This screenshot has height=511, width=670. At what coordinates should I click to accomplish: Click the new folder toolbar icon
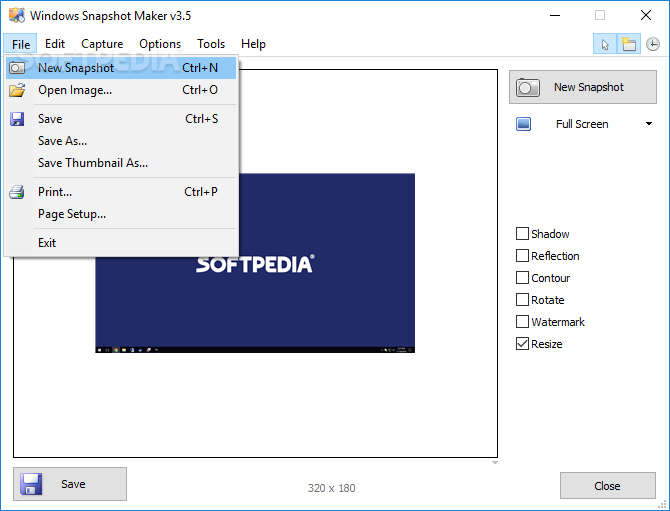pos(629,44)
